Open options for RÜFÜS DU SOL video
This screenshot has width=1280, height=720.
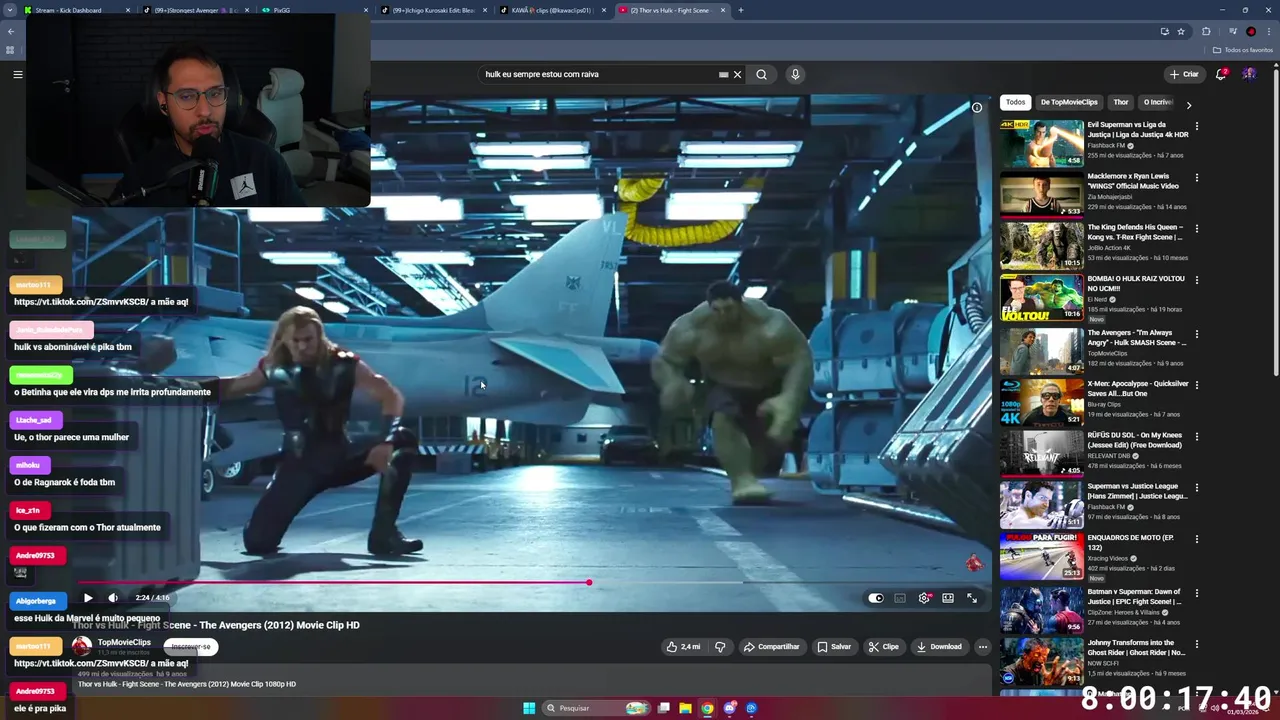pyautogui.click(x=1196, y=437)
